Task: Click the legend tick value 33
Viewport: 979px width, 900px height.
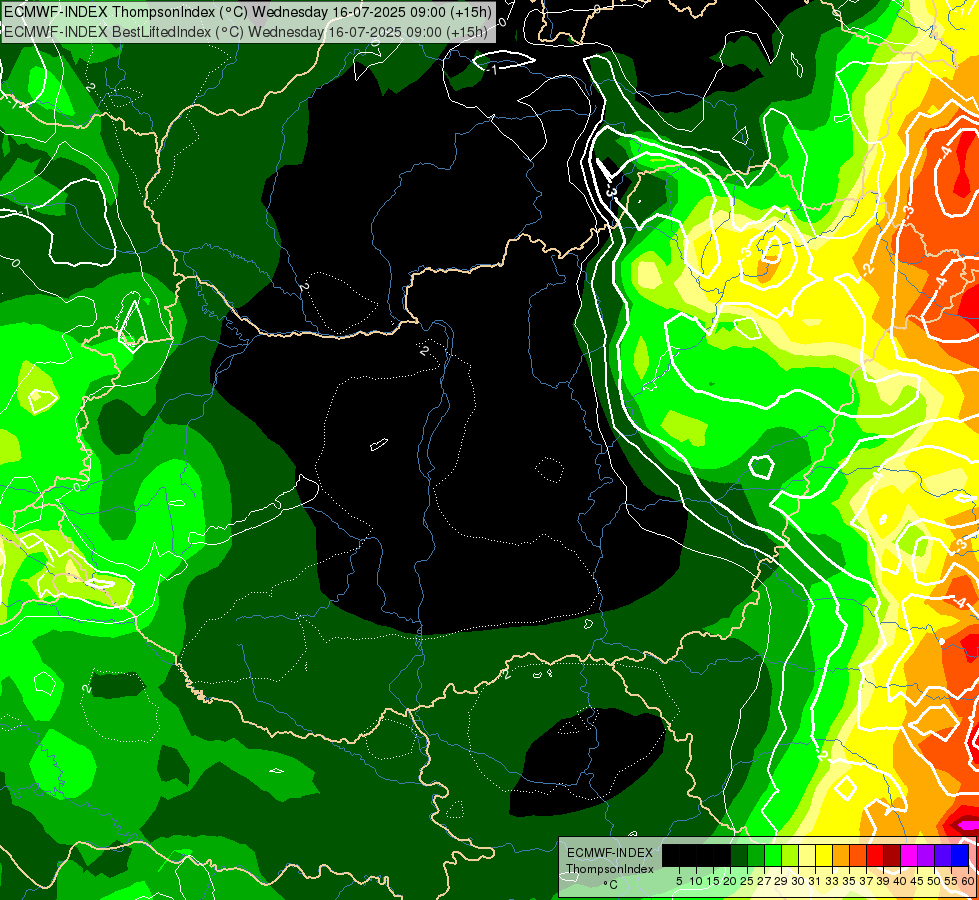Action: point(832,881)
